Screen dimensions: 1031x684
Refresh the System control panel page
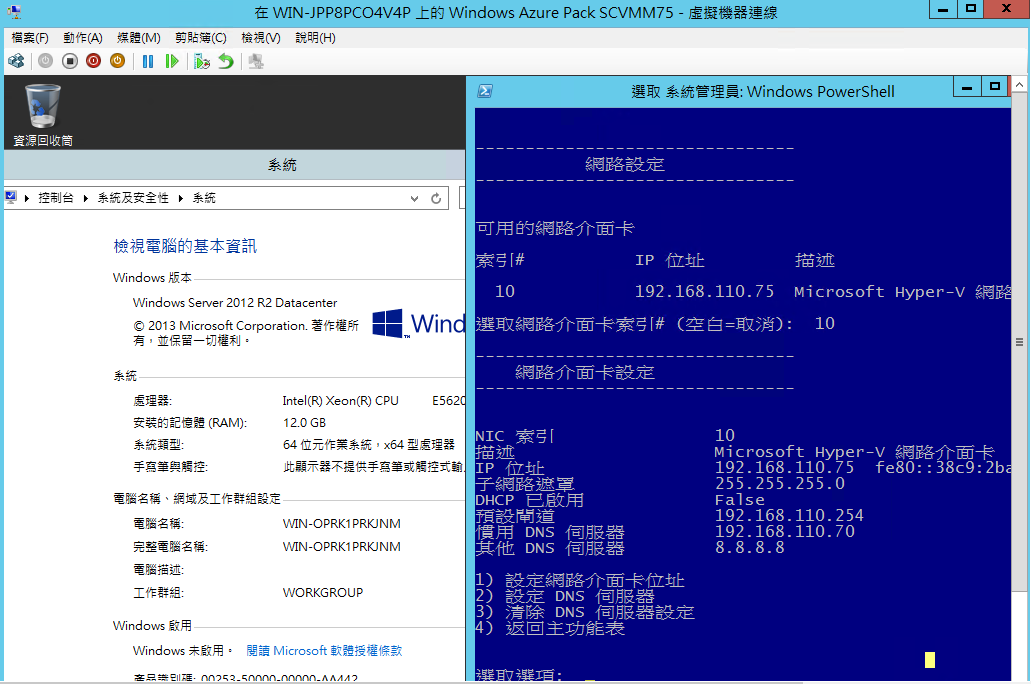(436, 198)
